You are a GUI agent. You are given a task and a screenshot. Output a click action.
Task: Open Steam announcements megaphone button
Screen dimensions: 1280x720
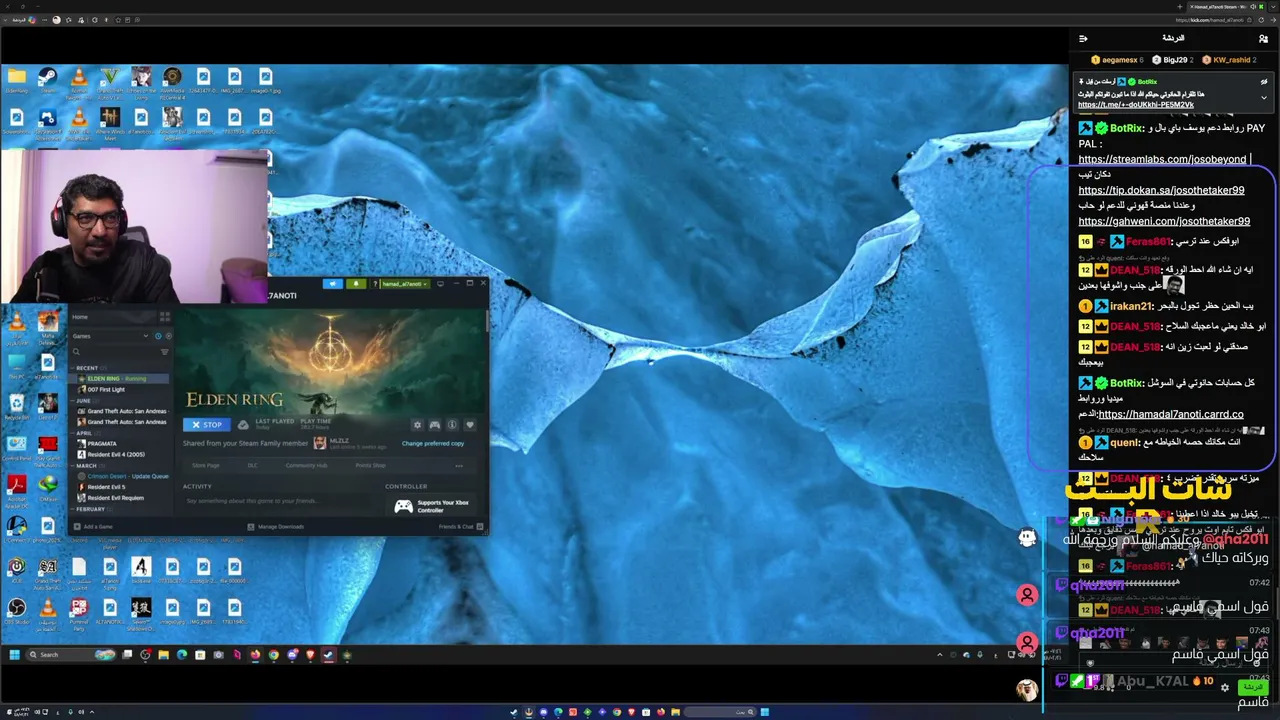[333, 284]
